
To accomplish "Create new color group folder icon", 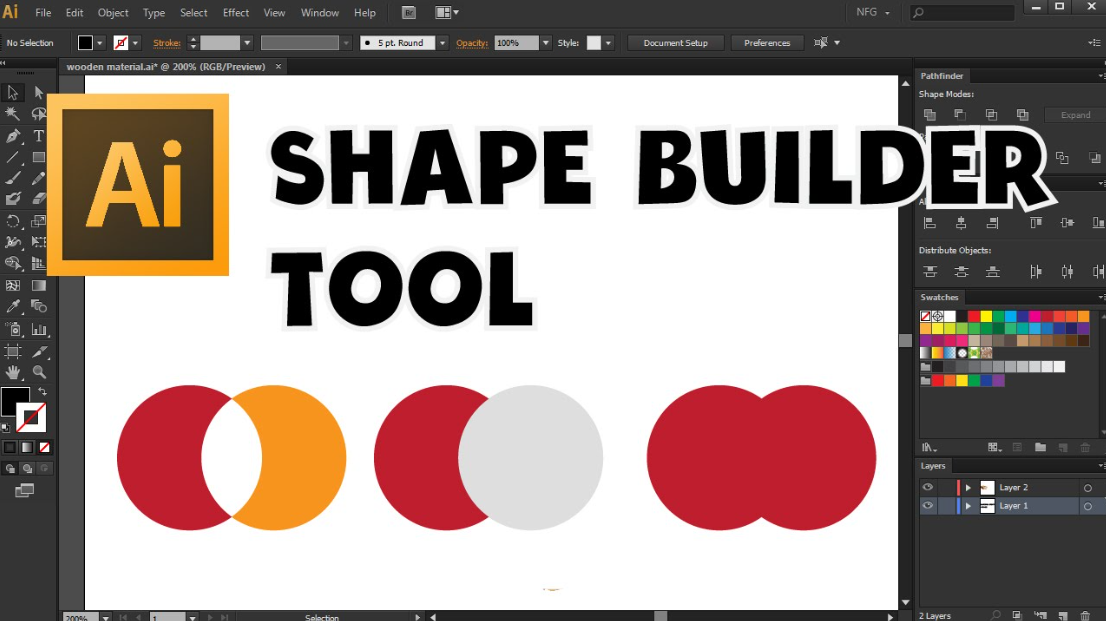I will (x=1040, y=447).
